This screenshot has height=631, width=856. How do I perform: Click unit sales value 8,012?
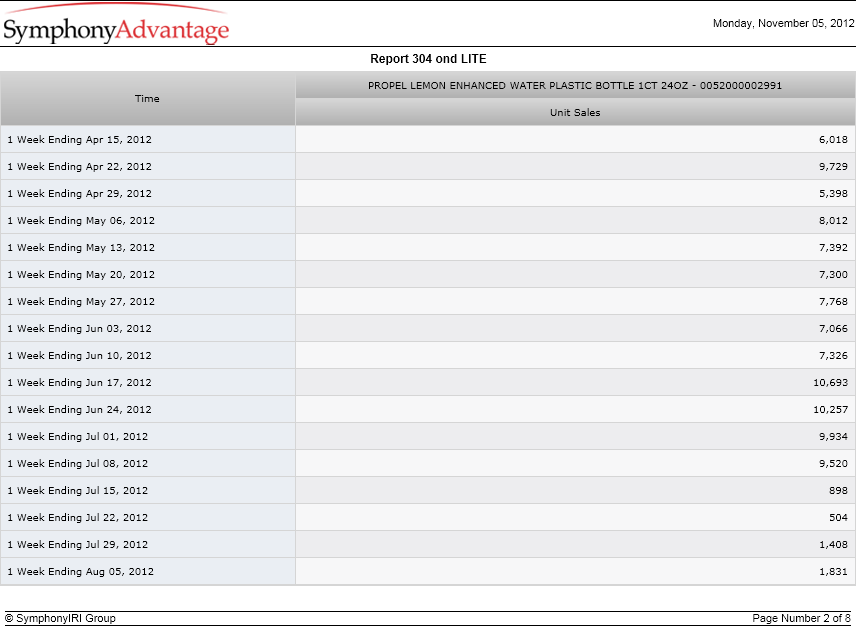pos(833,221)
